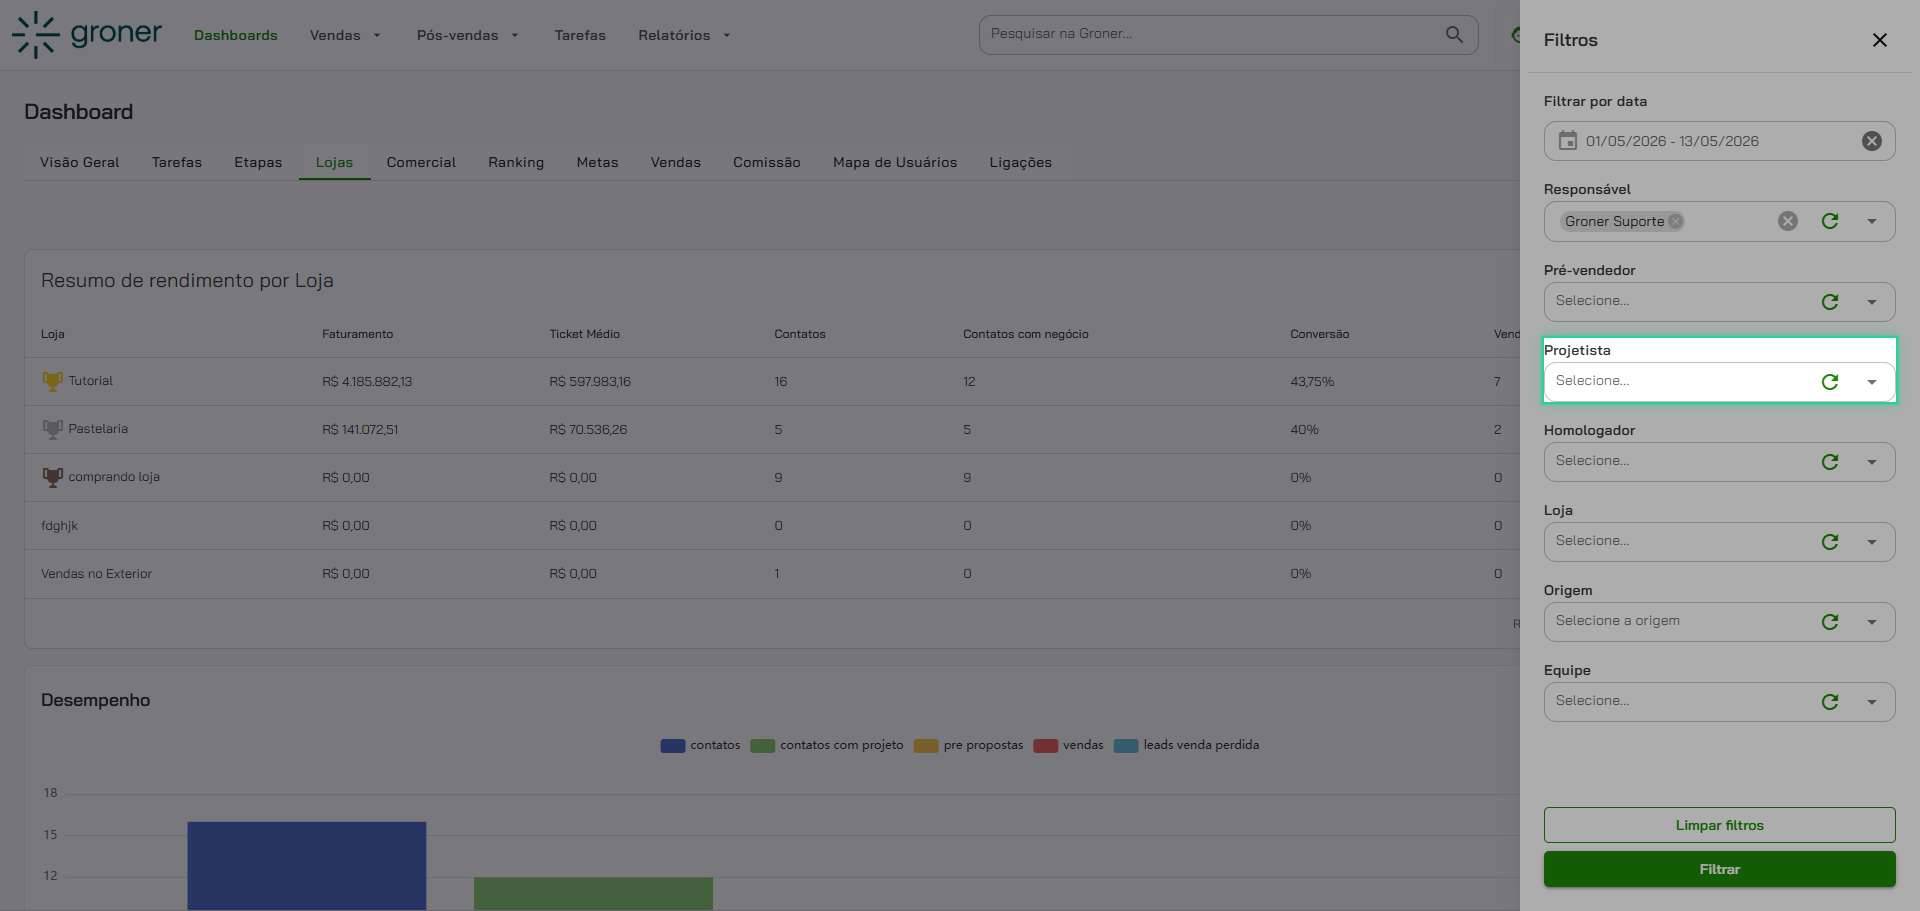Refresh the Equipe list
This screenshot has height=911, width=1920.
[x=1829, y=701]
